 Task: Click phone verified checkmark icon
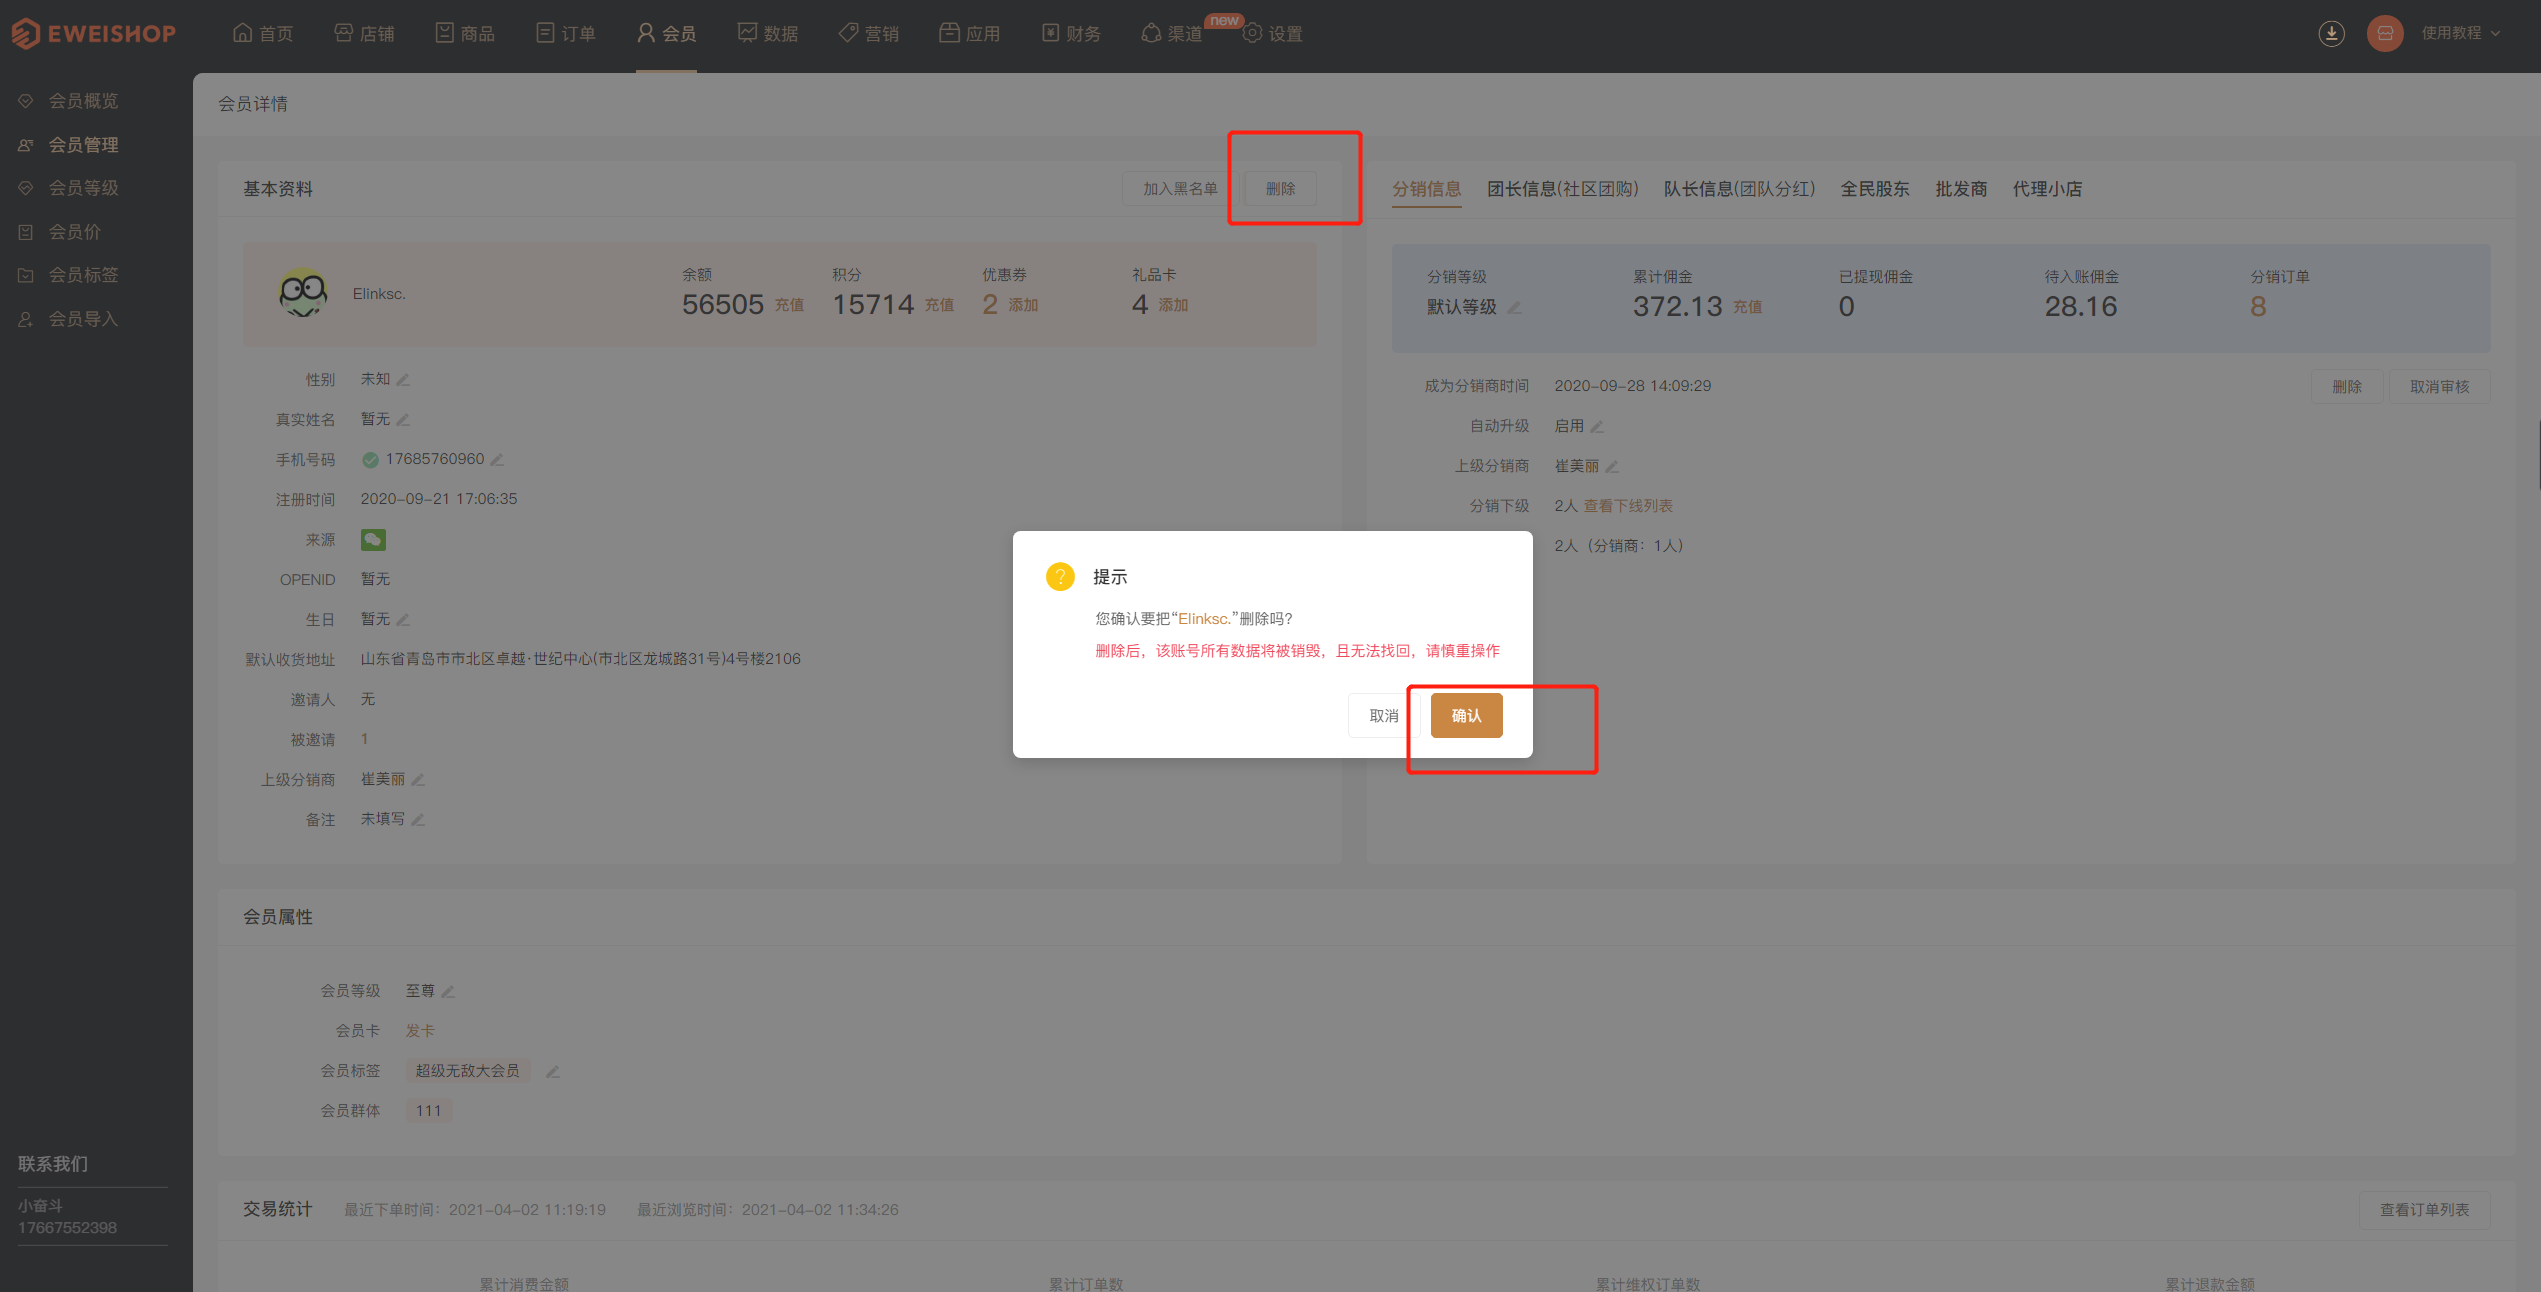tap(370, 459)
